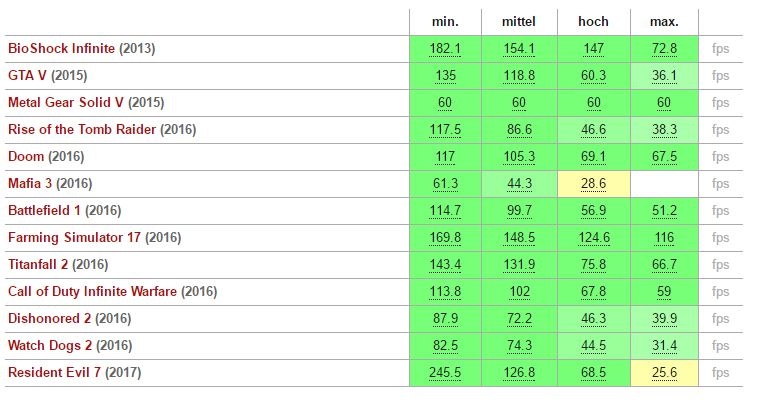Viewport: 763px width, 403px height.
Task: Click the GTA V benchmark link
Action: (x=26, y=75)
